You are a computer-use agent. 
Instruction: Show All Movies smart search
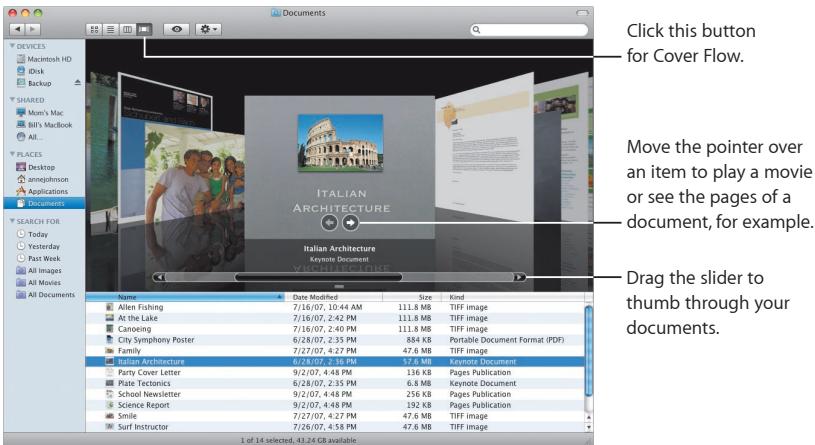click(38, 282)
